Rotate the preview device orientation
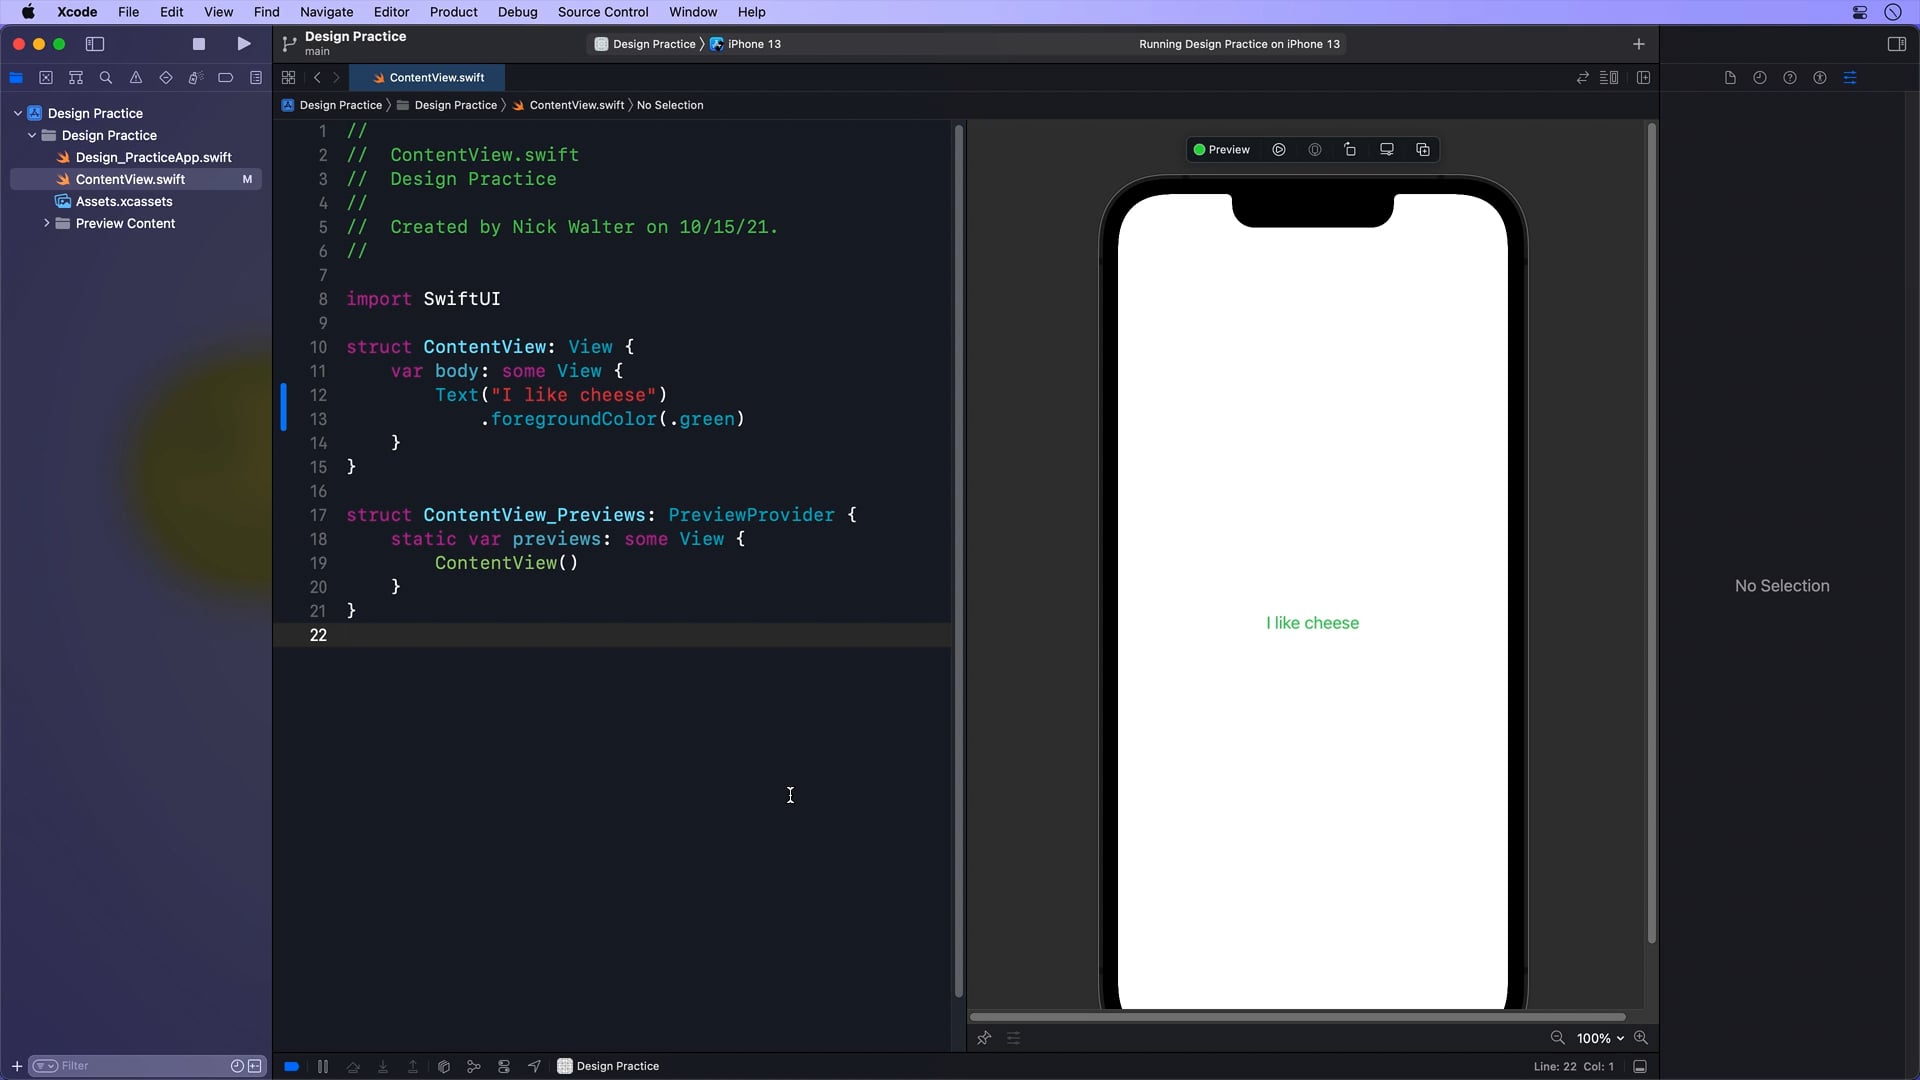This screenshot has height=1080, width=1920. pyautogui.click(x=1350, y=150)
